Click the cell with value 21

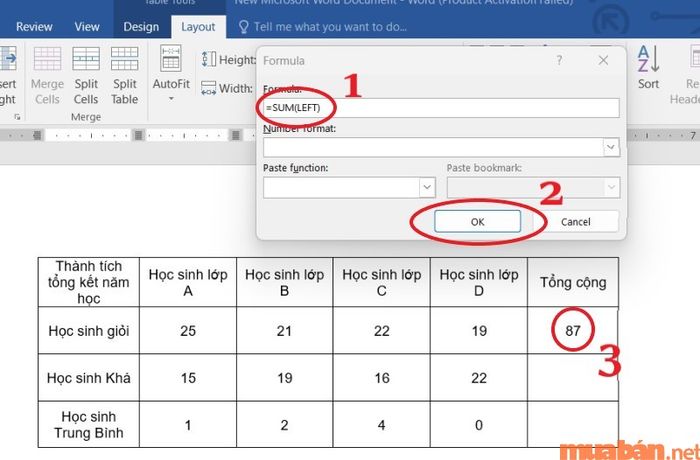click(x=284, y=331)
